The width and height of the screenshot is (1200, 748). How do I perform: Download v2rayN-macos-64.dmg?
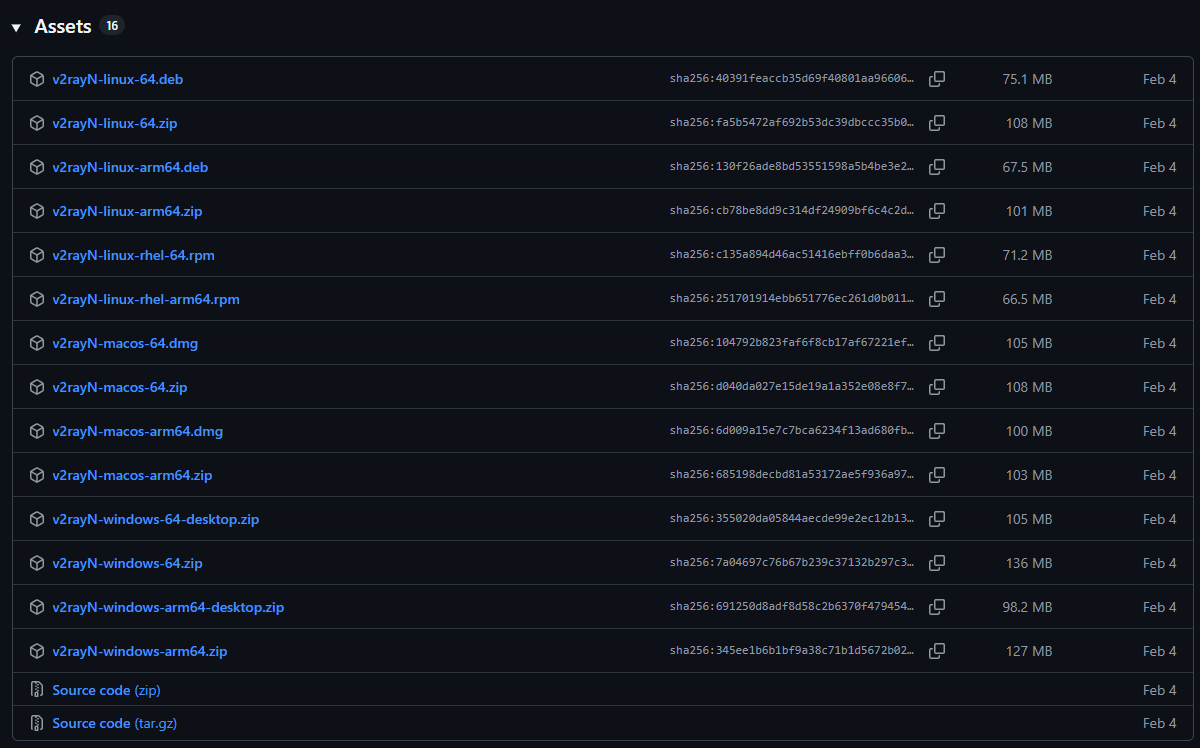pos(125,343)
